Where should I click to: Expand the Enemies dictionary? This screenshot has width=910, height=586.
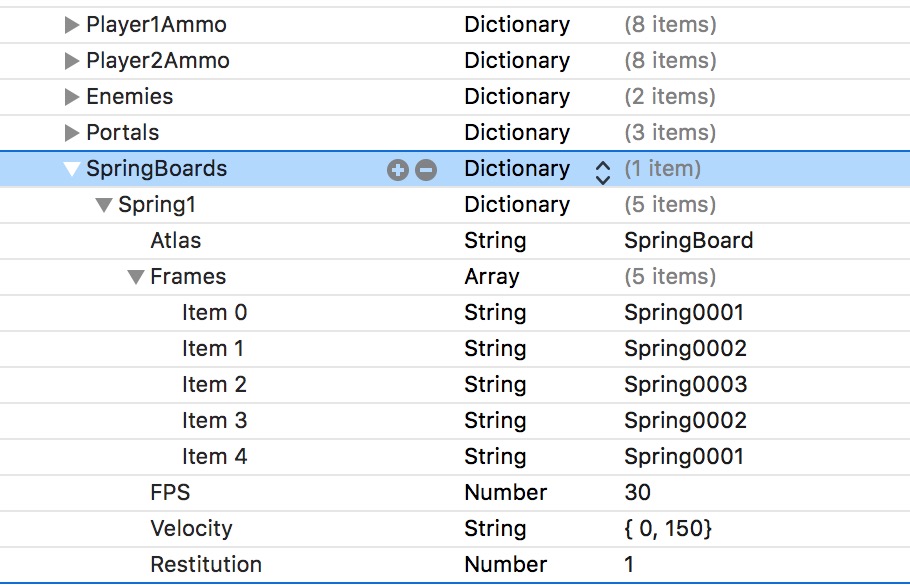[72, 97]
